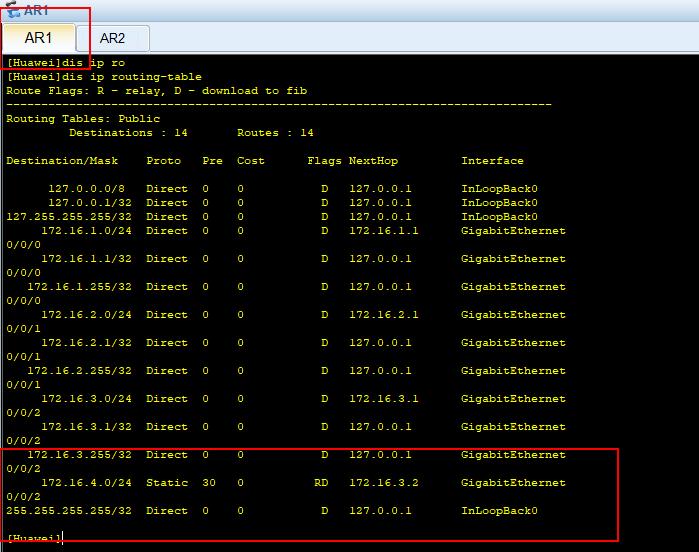Click the 'Destinations : 14' text

[128, 132]
